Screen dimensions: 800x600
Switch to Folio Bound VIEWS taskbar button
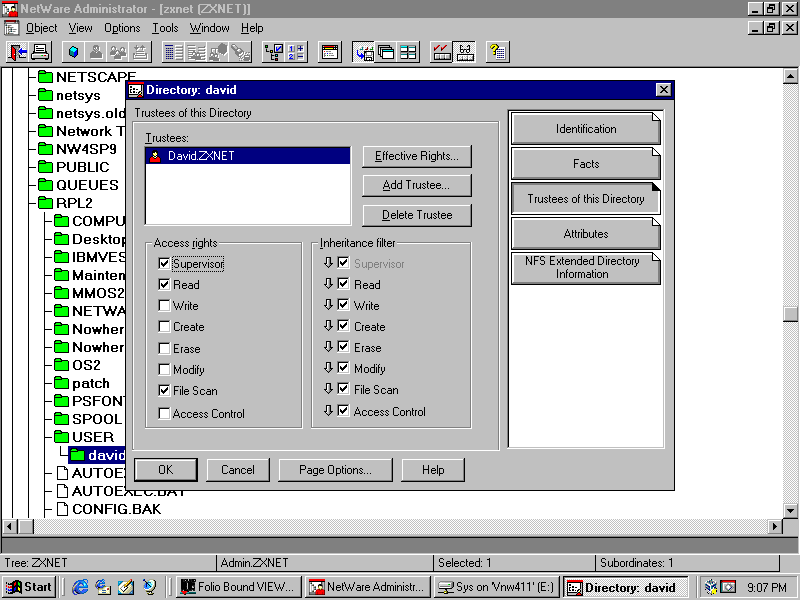pyautogui.click(x=239, y=587)
